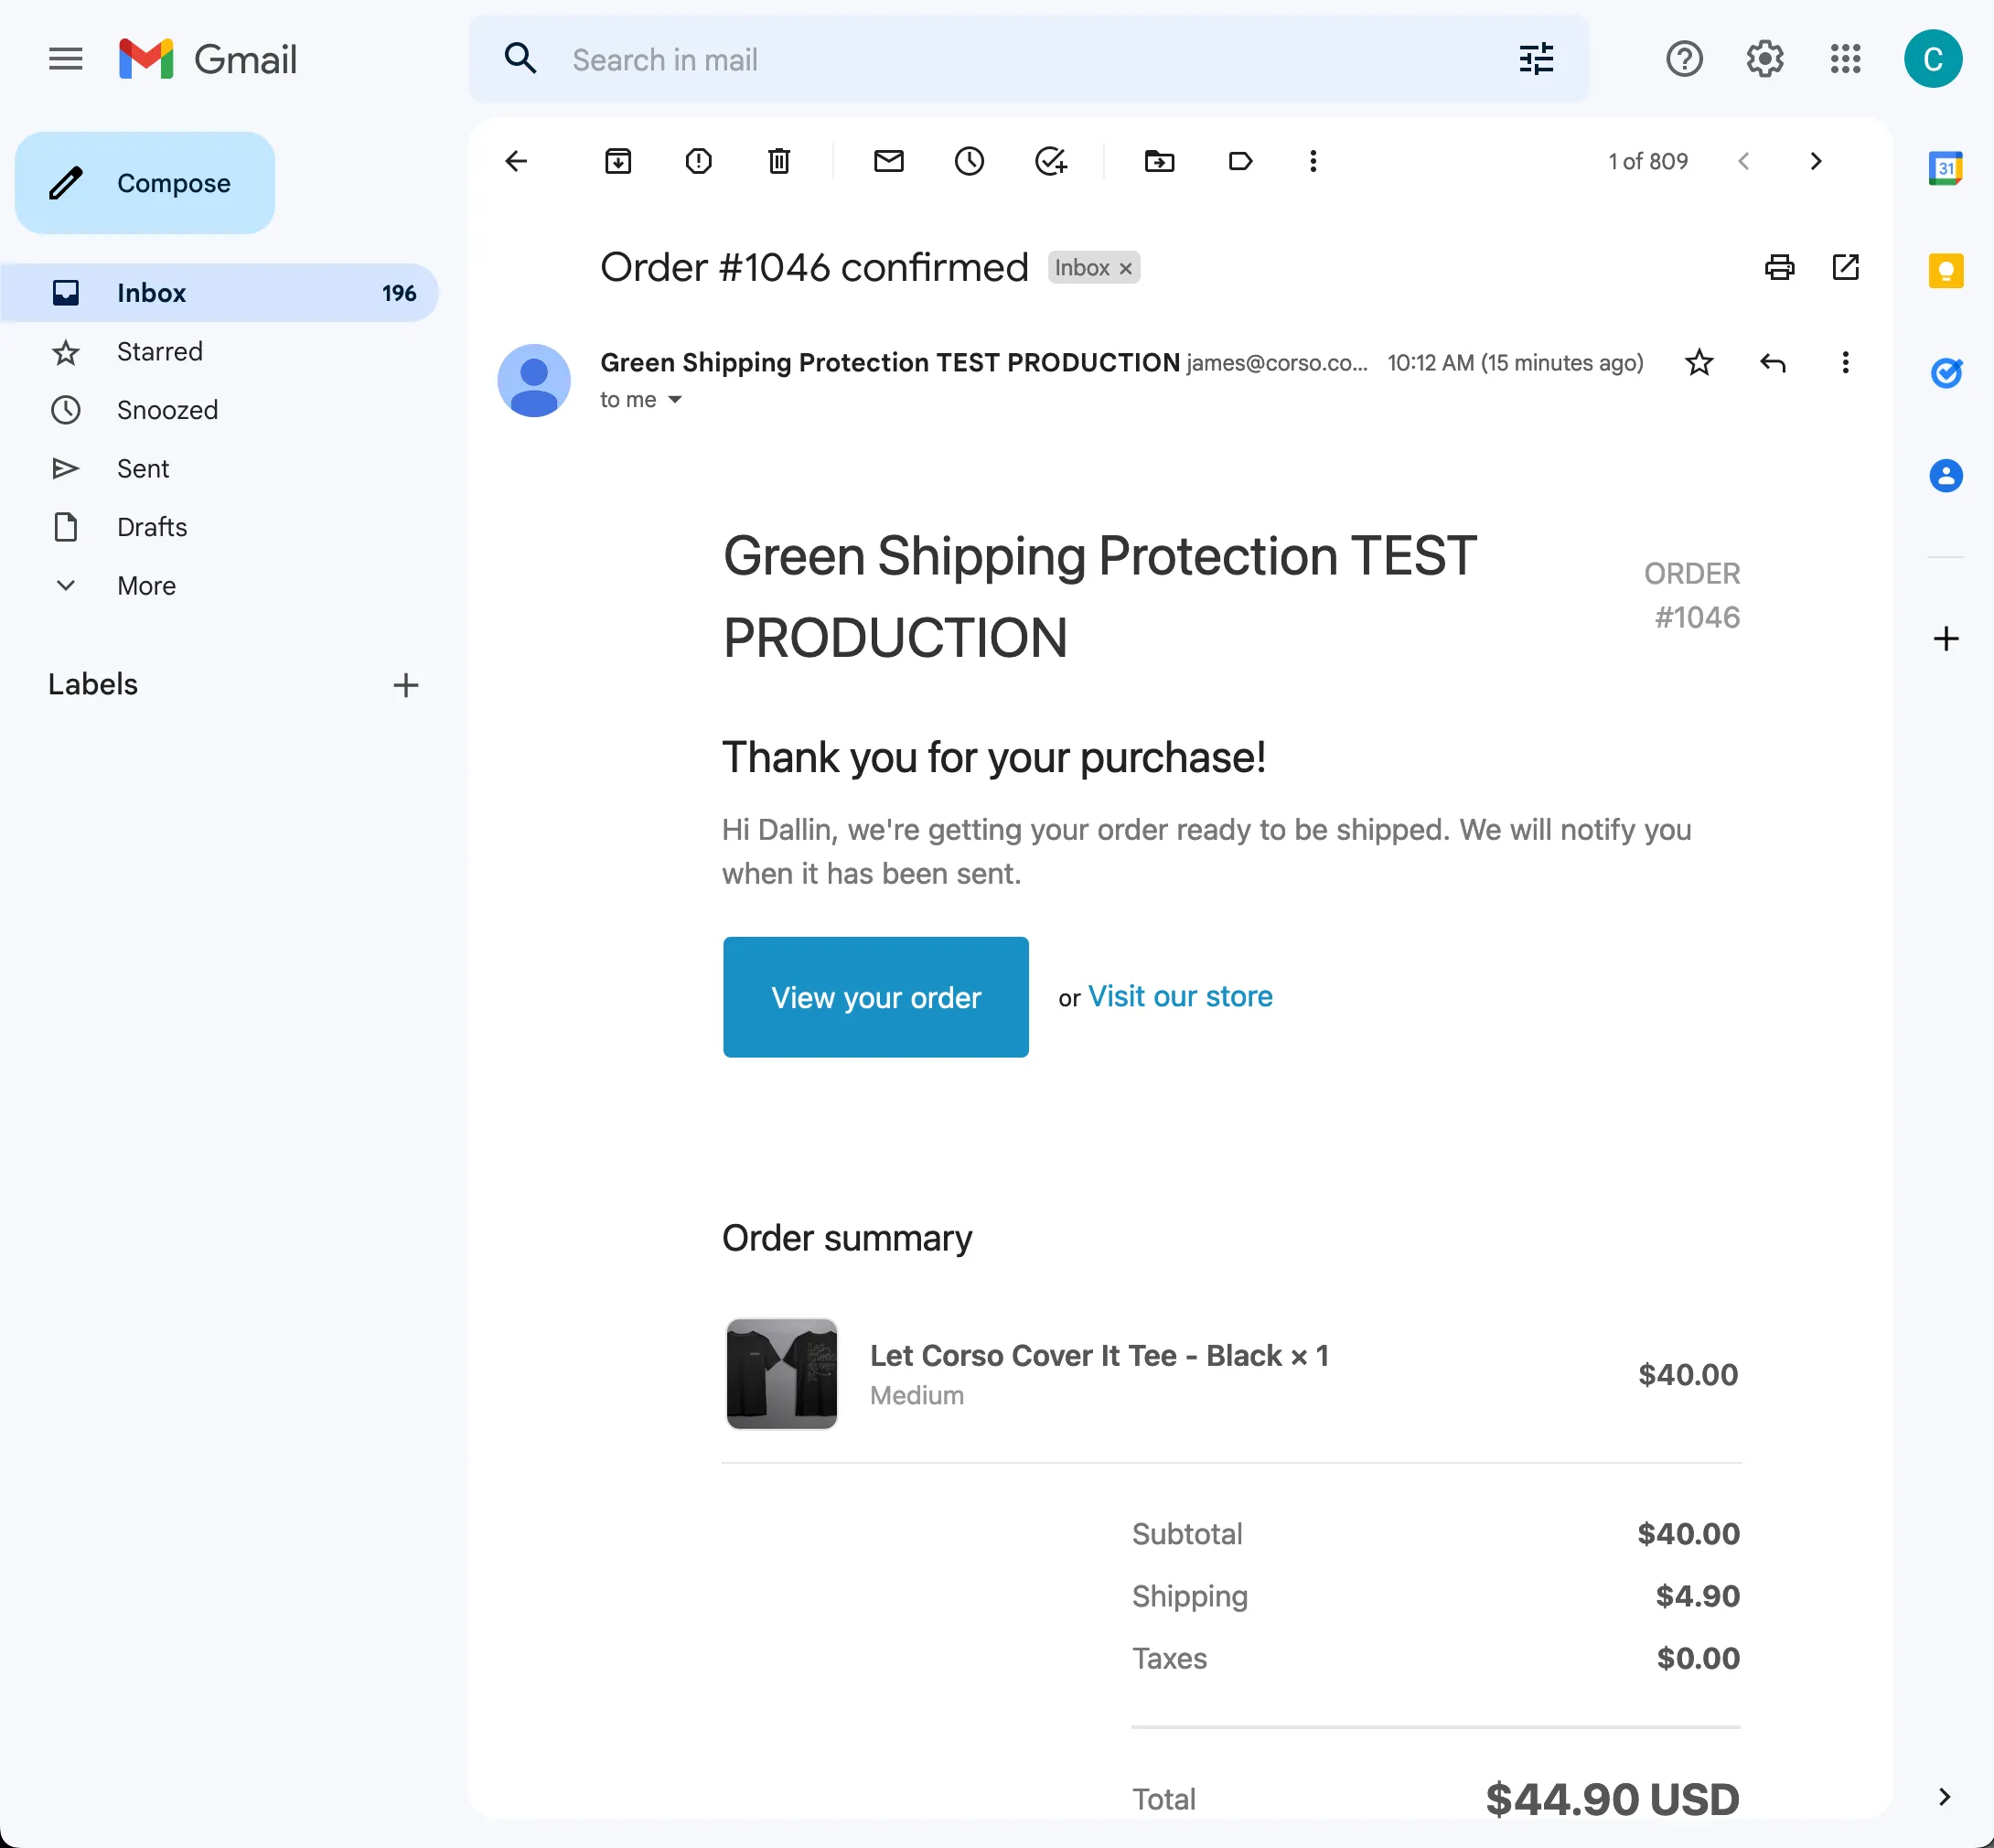Go to the previous email
The width and height of the screenshot is (1994, 1848).
tap(1744, 161)
